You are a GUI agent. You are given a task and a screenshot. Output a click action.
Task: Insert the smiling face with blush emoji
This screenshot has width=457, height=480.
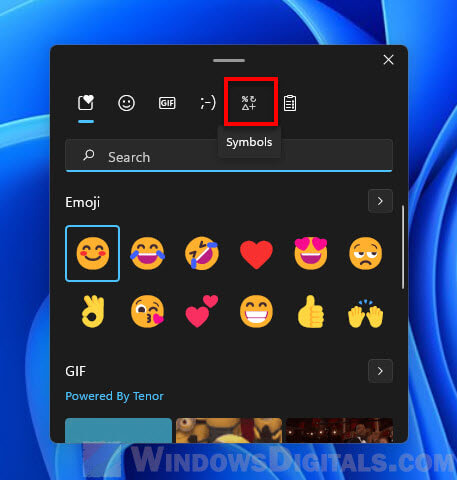93,253
